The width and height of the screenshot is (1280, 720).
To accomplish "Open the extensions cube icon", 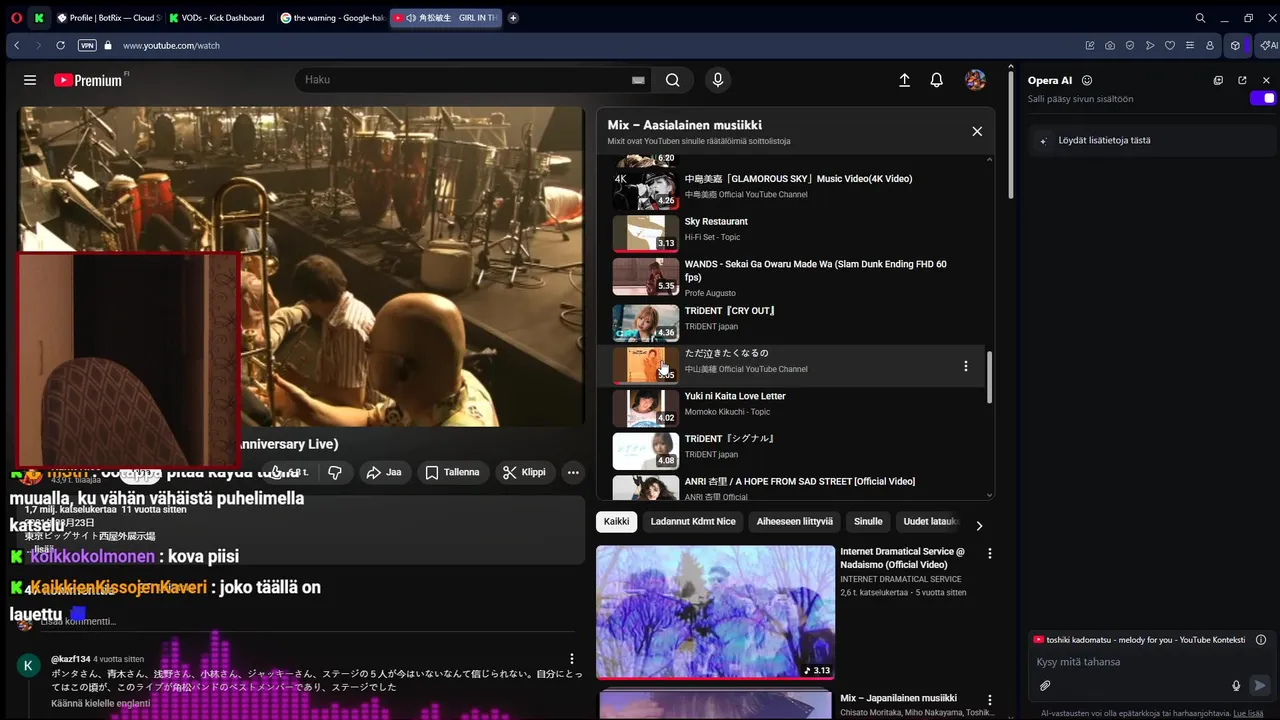I will tap(1236, 45).
